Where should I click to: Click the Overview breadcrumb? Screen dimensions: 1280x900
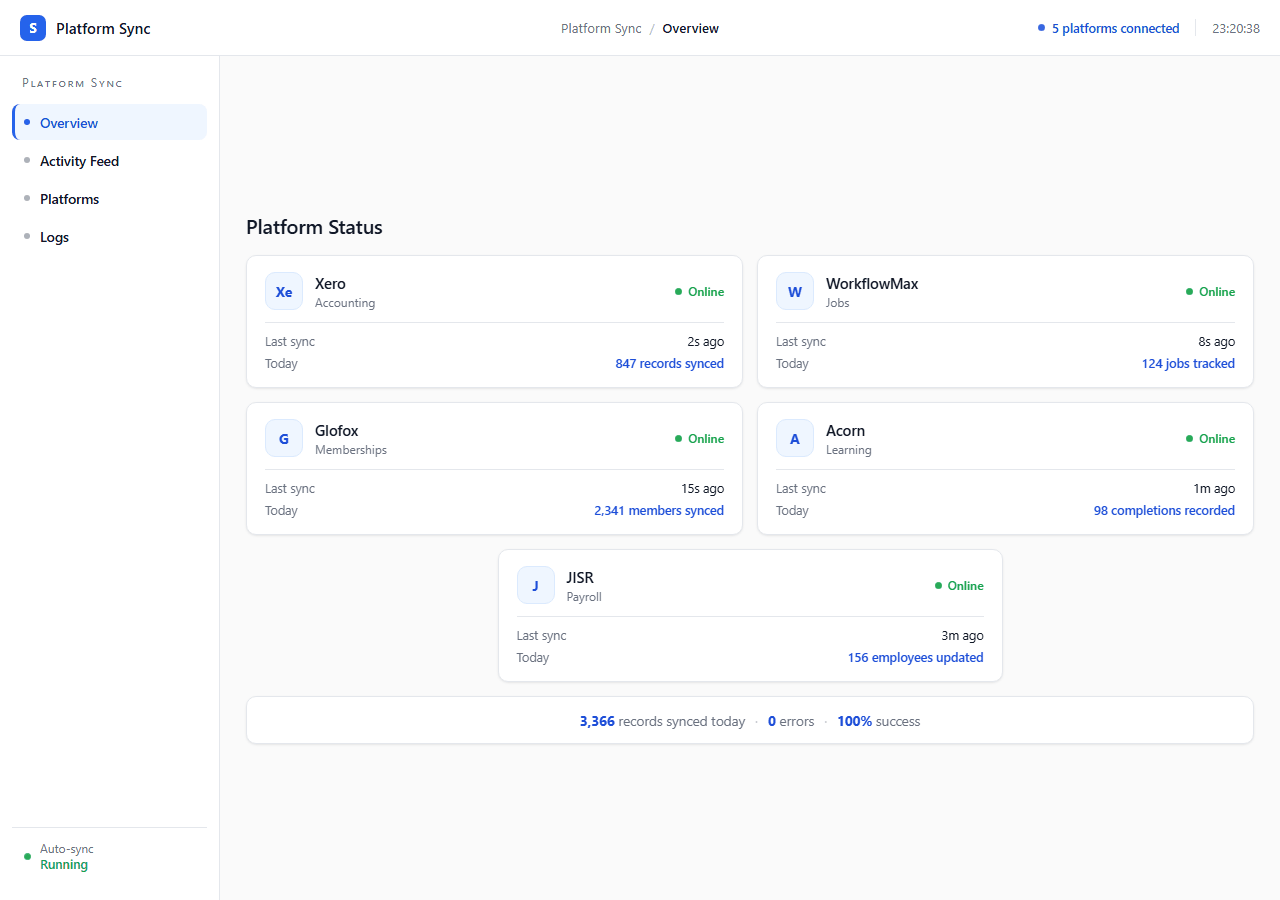pyautogui.click(x=690, y=28)
